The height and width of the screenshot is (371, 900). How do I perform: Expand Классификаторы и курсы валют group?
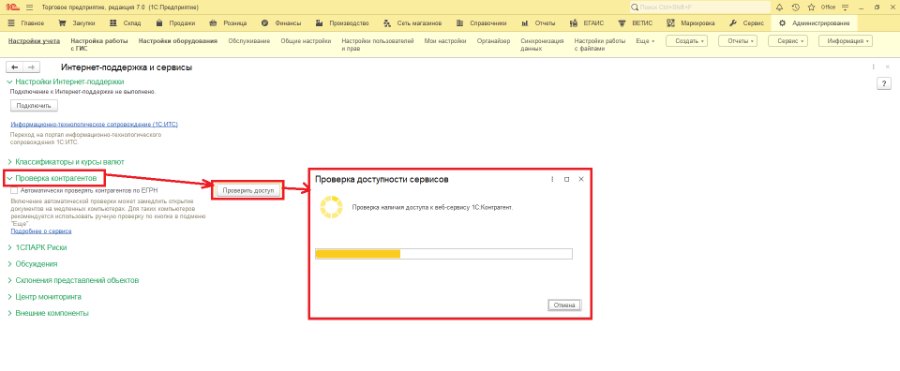tap(69, 162)
